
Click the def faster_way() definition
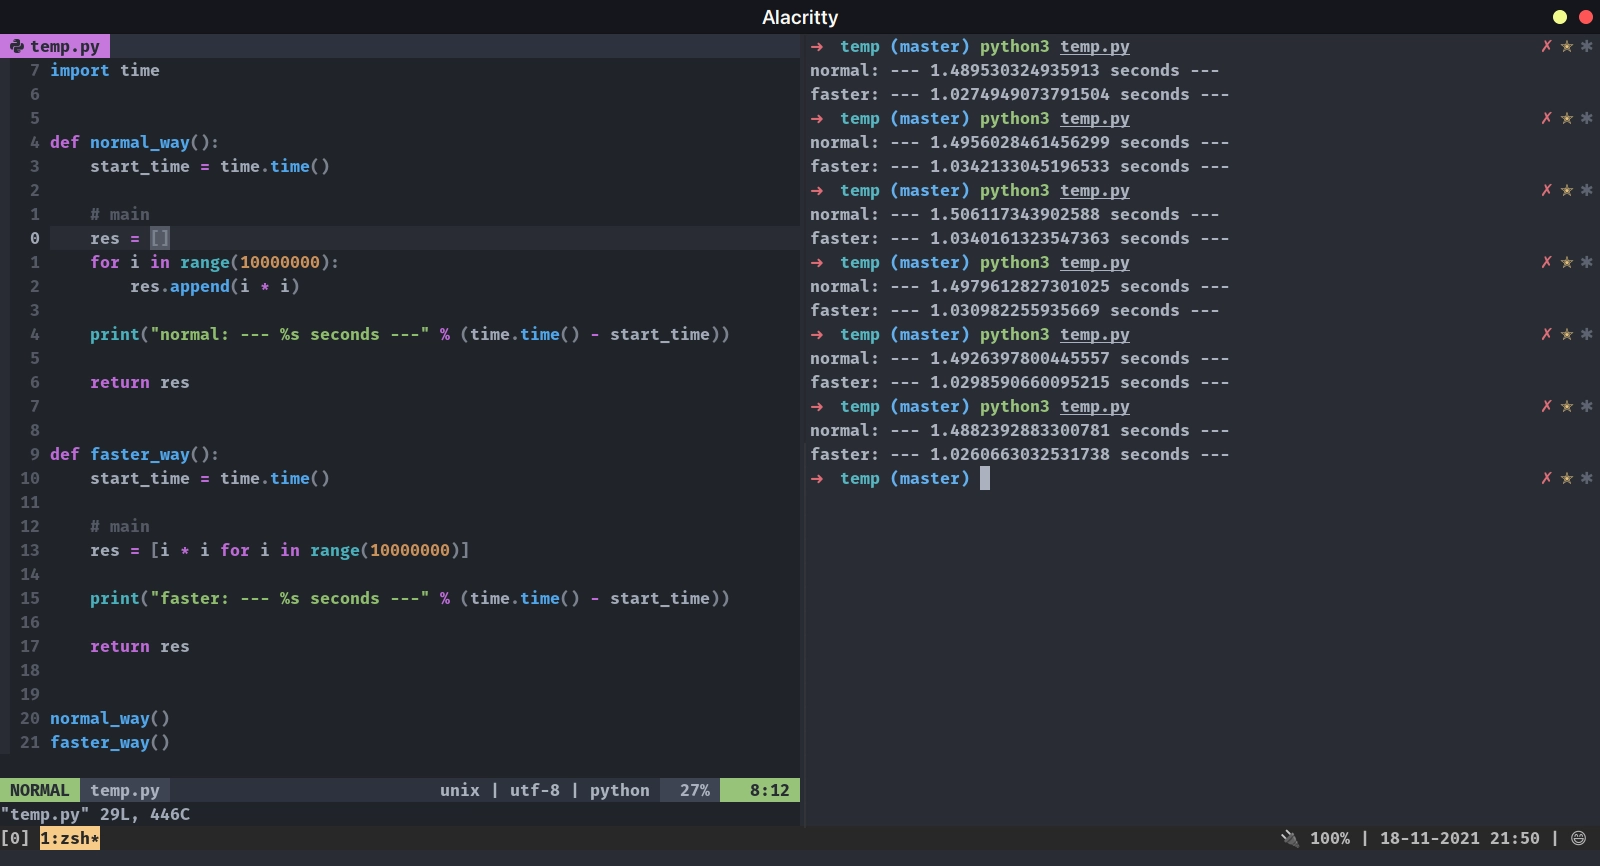135,454
